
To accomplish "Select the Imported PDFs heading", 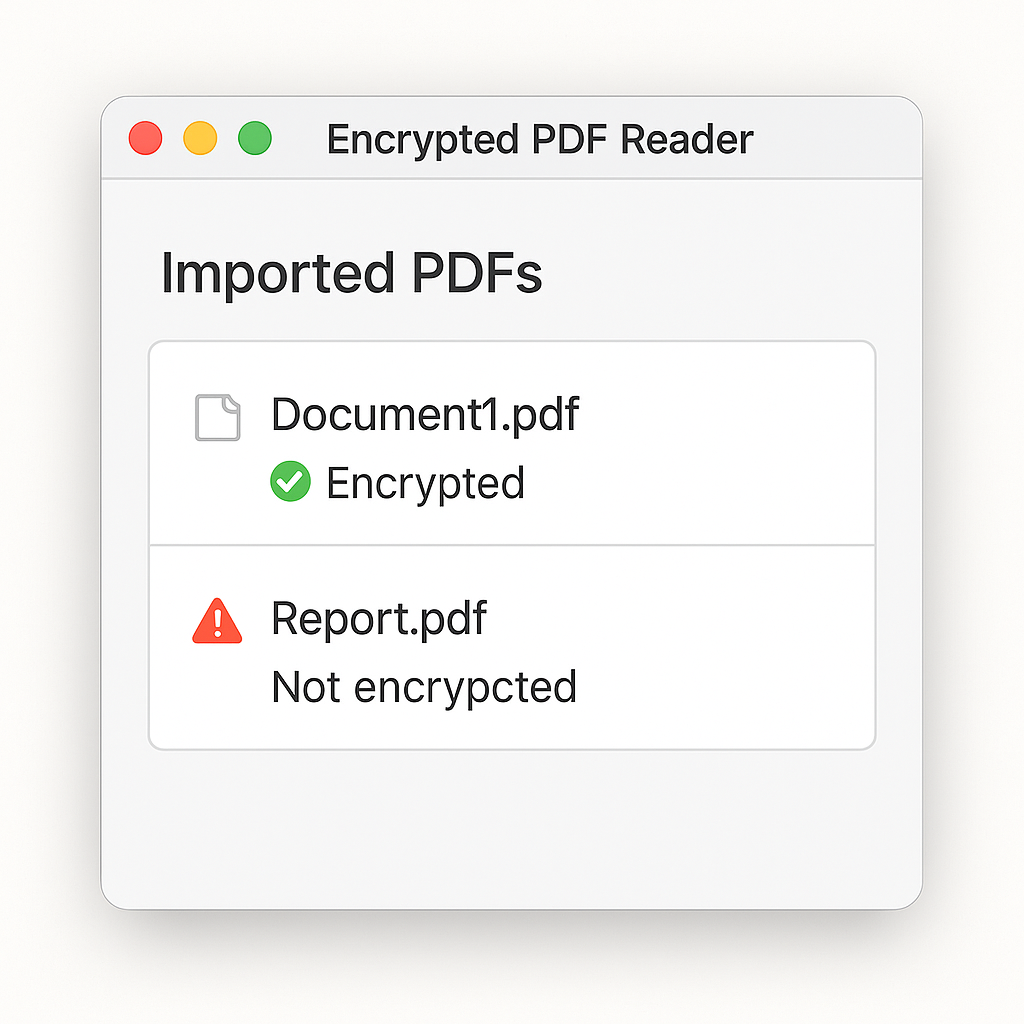I will [352, 274].
